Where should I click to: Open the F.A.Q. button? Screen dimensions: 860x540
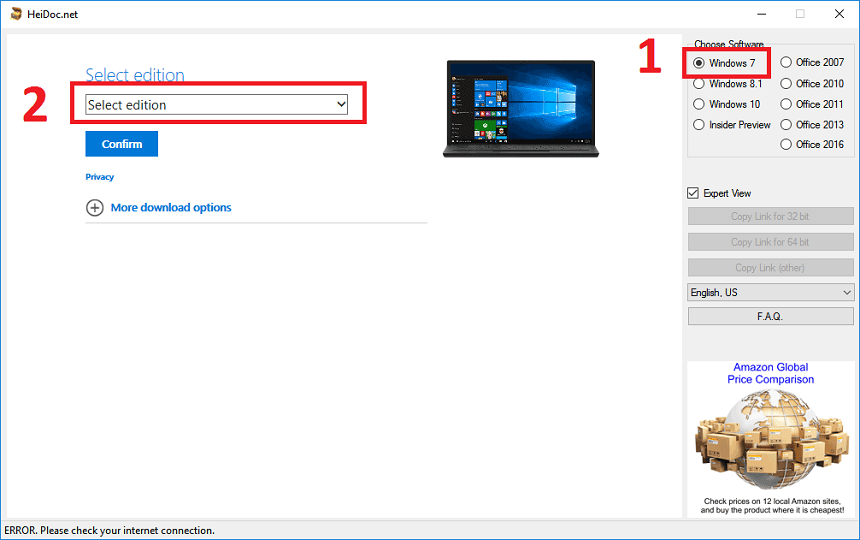771,316
